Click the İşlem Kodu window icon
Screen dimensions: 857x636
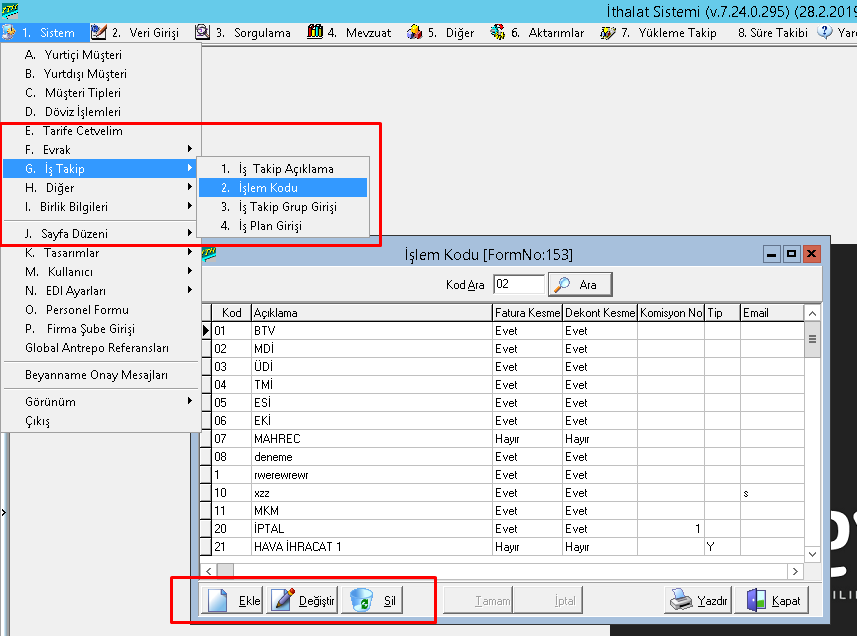[x=209, y=254]
